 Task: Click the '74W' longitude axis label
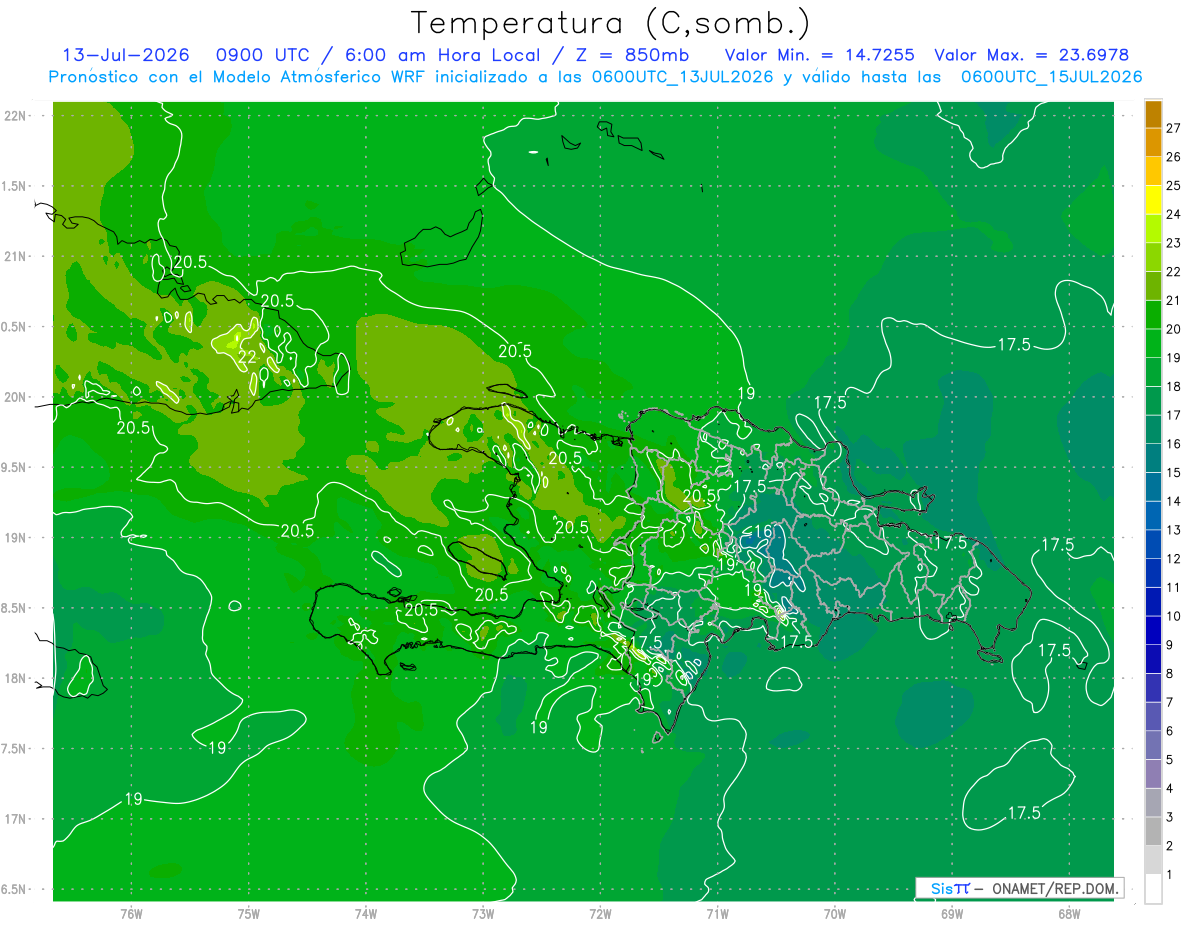366,914
